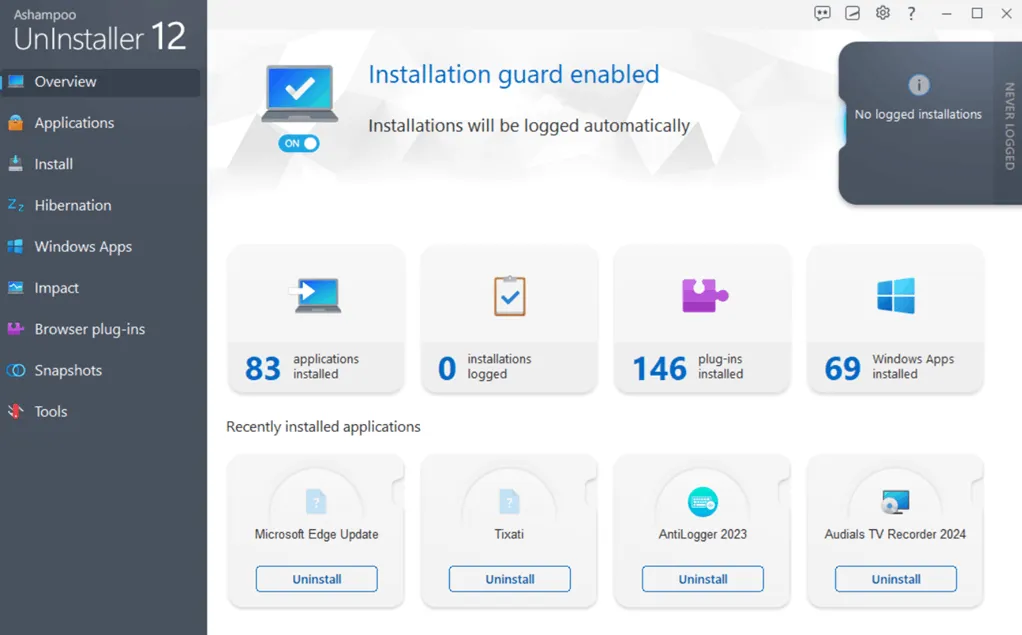Open help with the question mark icon

click(911, 13)
